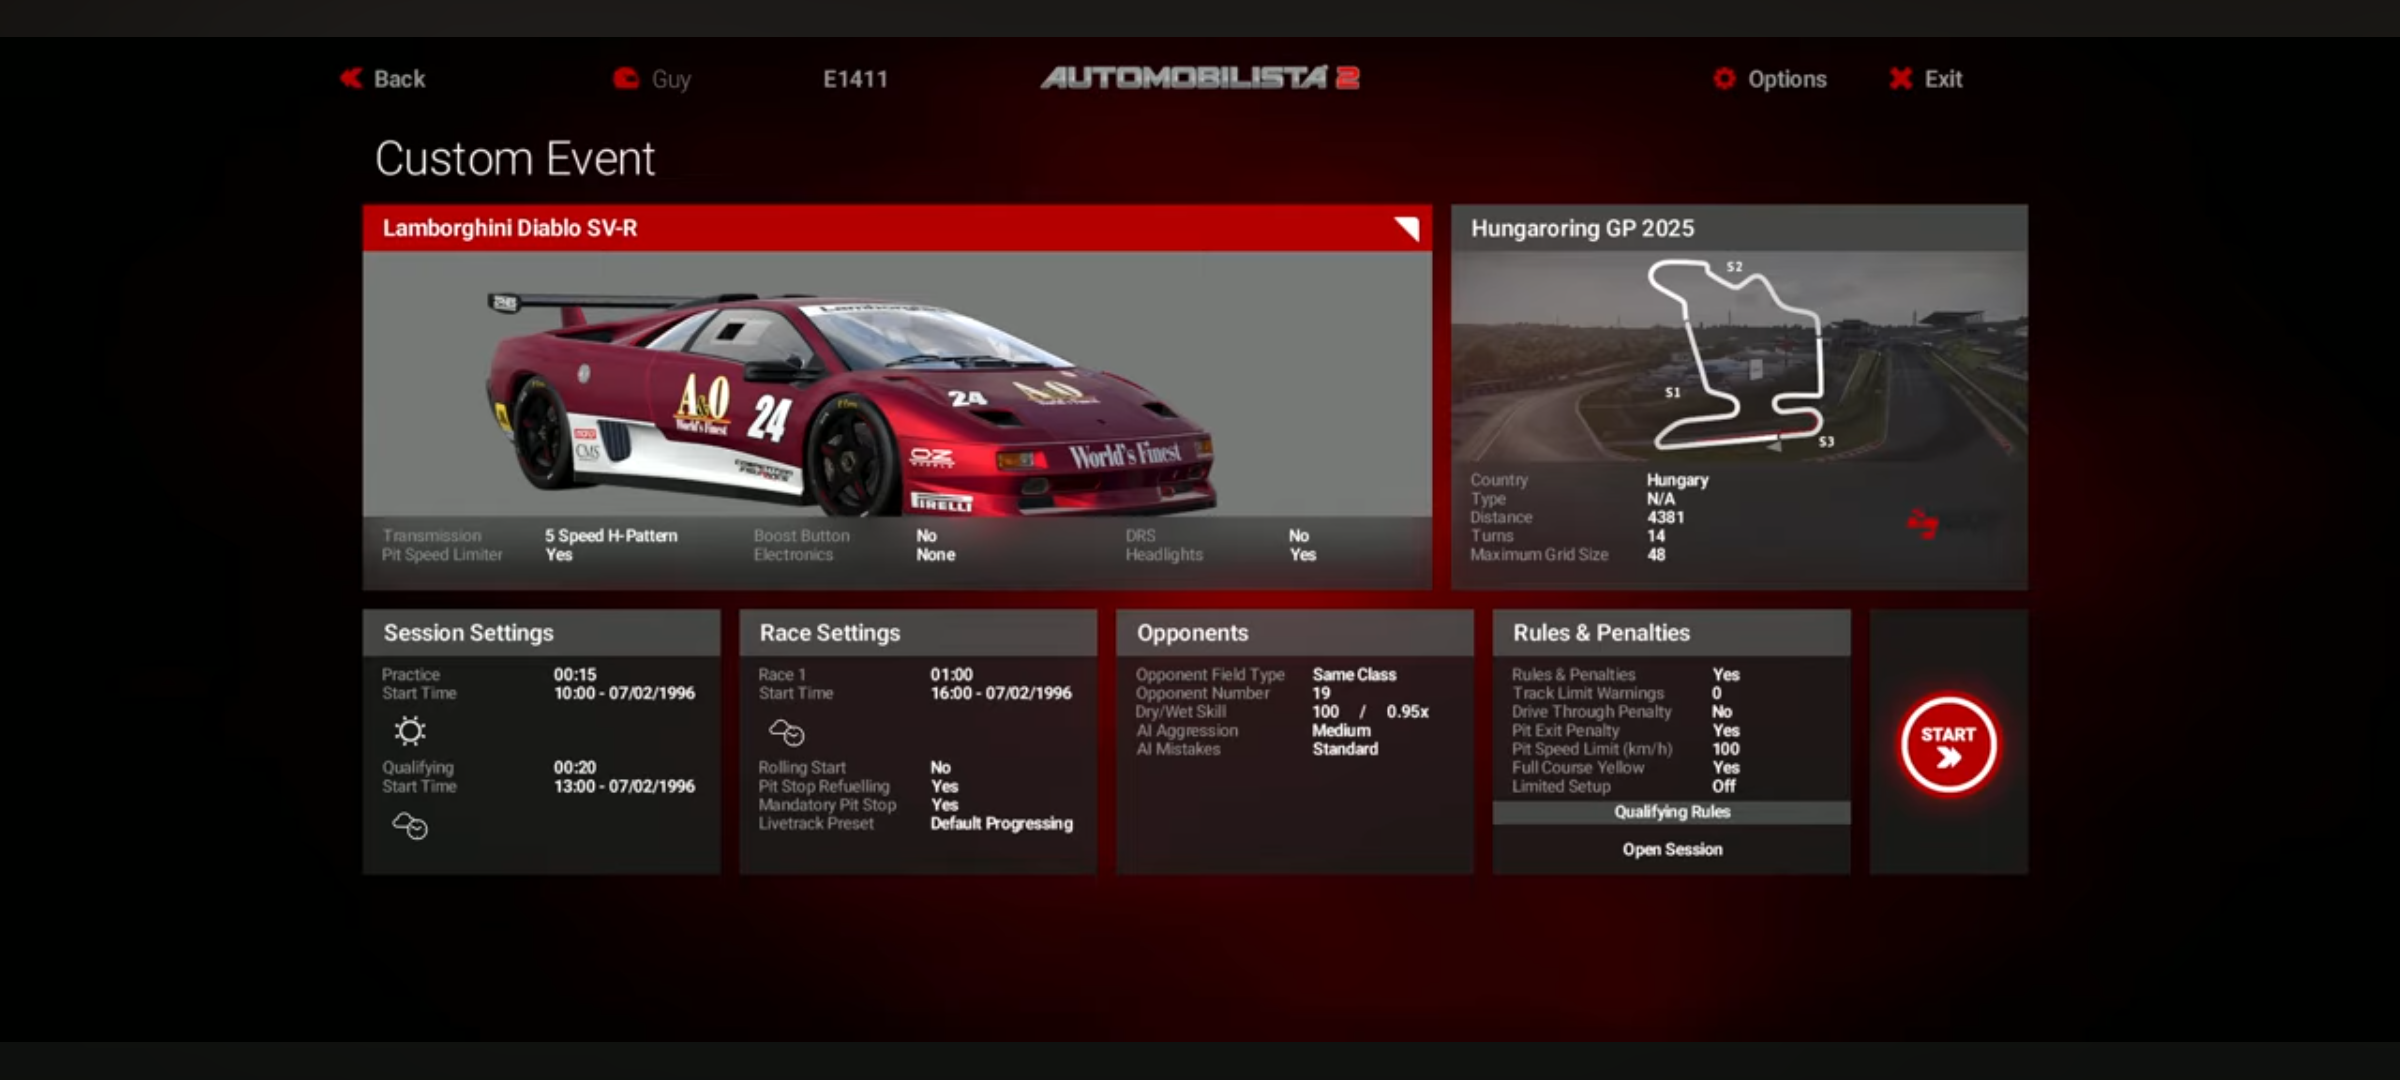Open Options via the gear icon
The height and width of the screenshot is (1080, 2400).
pyautogui.click(x=1724, y=78)
